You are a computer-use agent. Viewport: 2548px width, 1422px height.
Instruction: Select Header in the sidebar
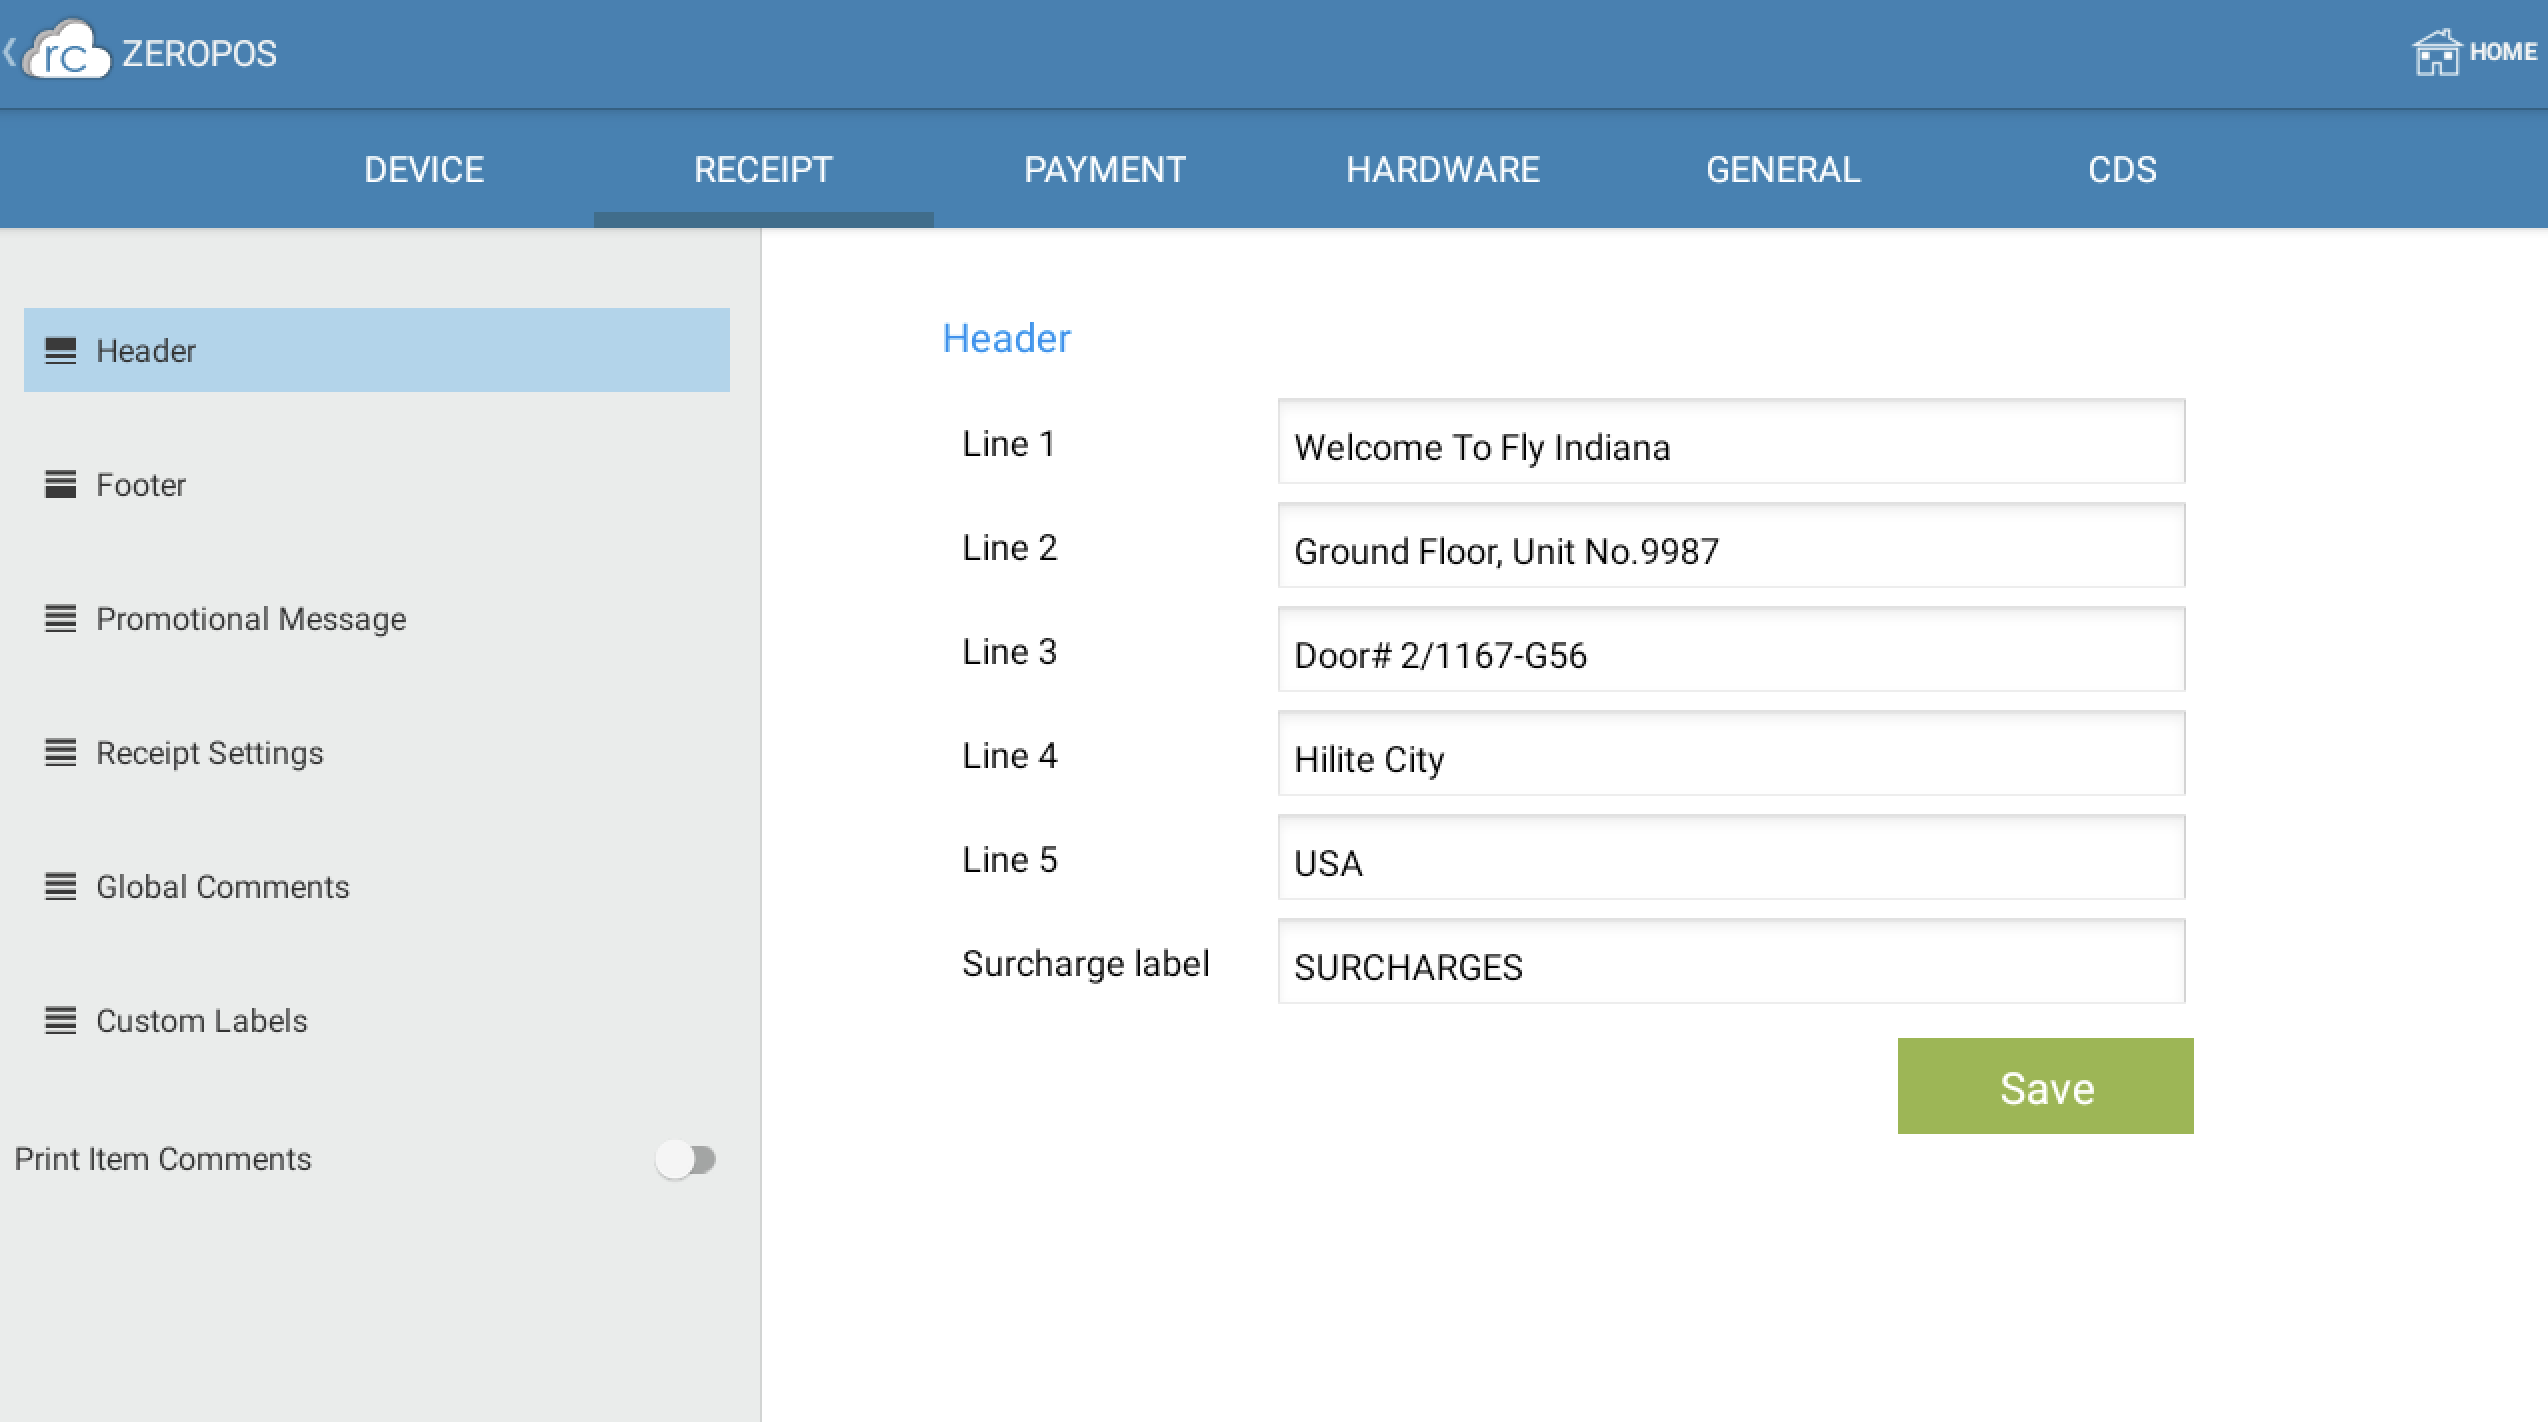click(377, 350)
